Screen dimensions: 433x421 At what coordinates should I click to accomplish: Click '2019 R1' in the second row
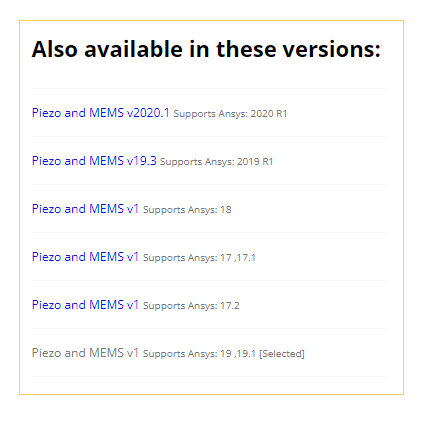point(255,162)
